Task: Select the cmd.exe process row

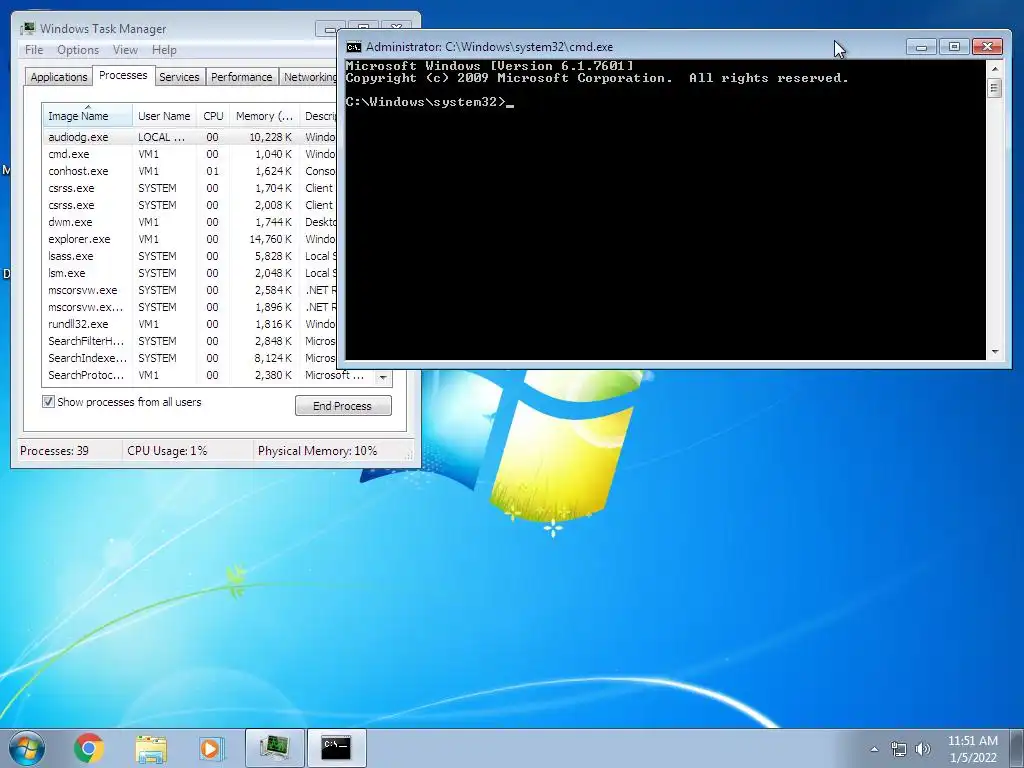Action: 189,154
